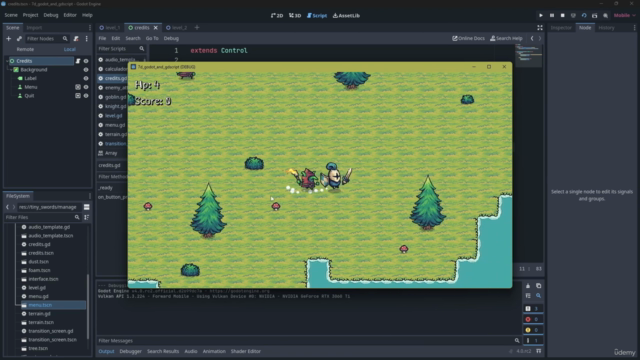The width and height of the screenshot is (640, 360).
Task: Toggle error messages filter in Output
Action: [533, 319]
